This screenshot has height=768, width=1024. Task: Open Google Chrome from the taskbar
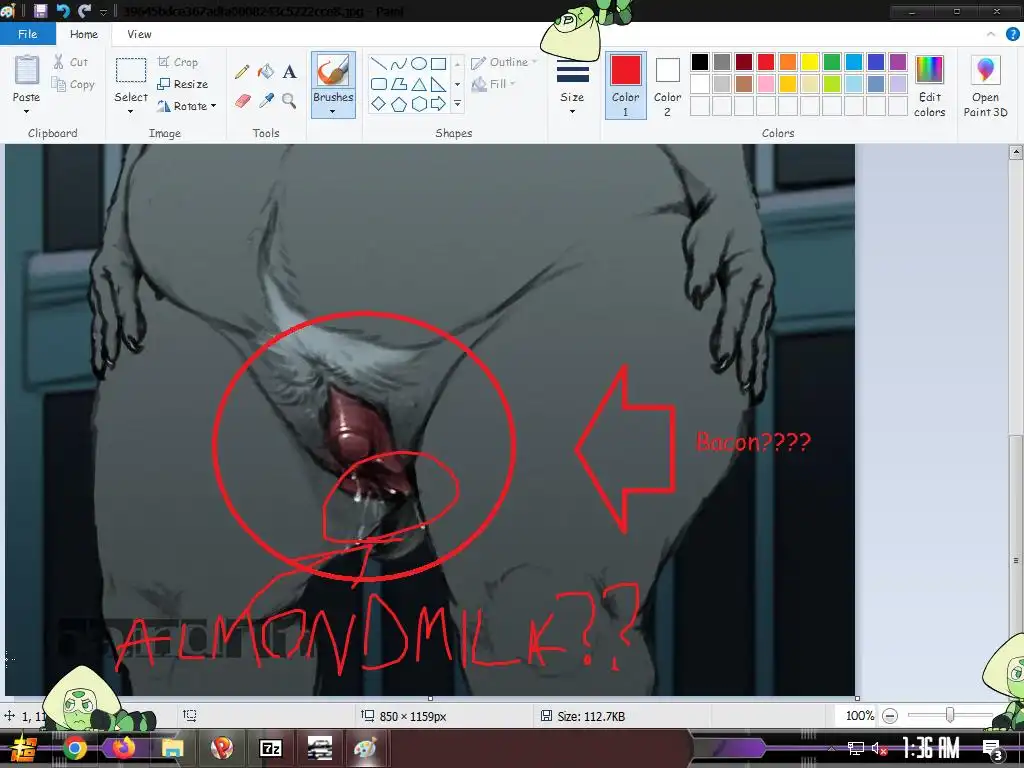[74, 748]
